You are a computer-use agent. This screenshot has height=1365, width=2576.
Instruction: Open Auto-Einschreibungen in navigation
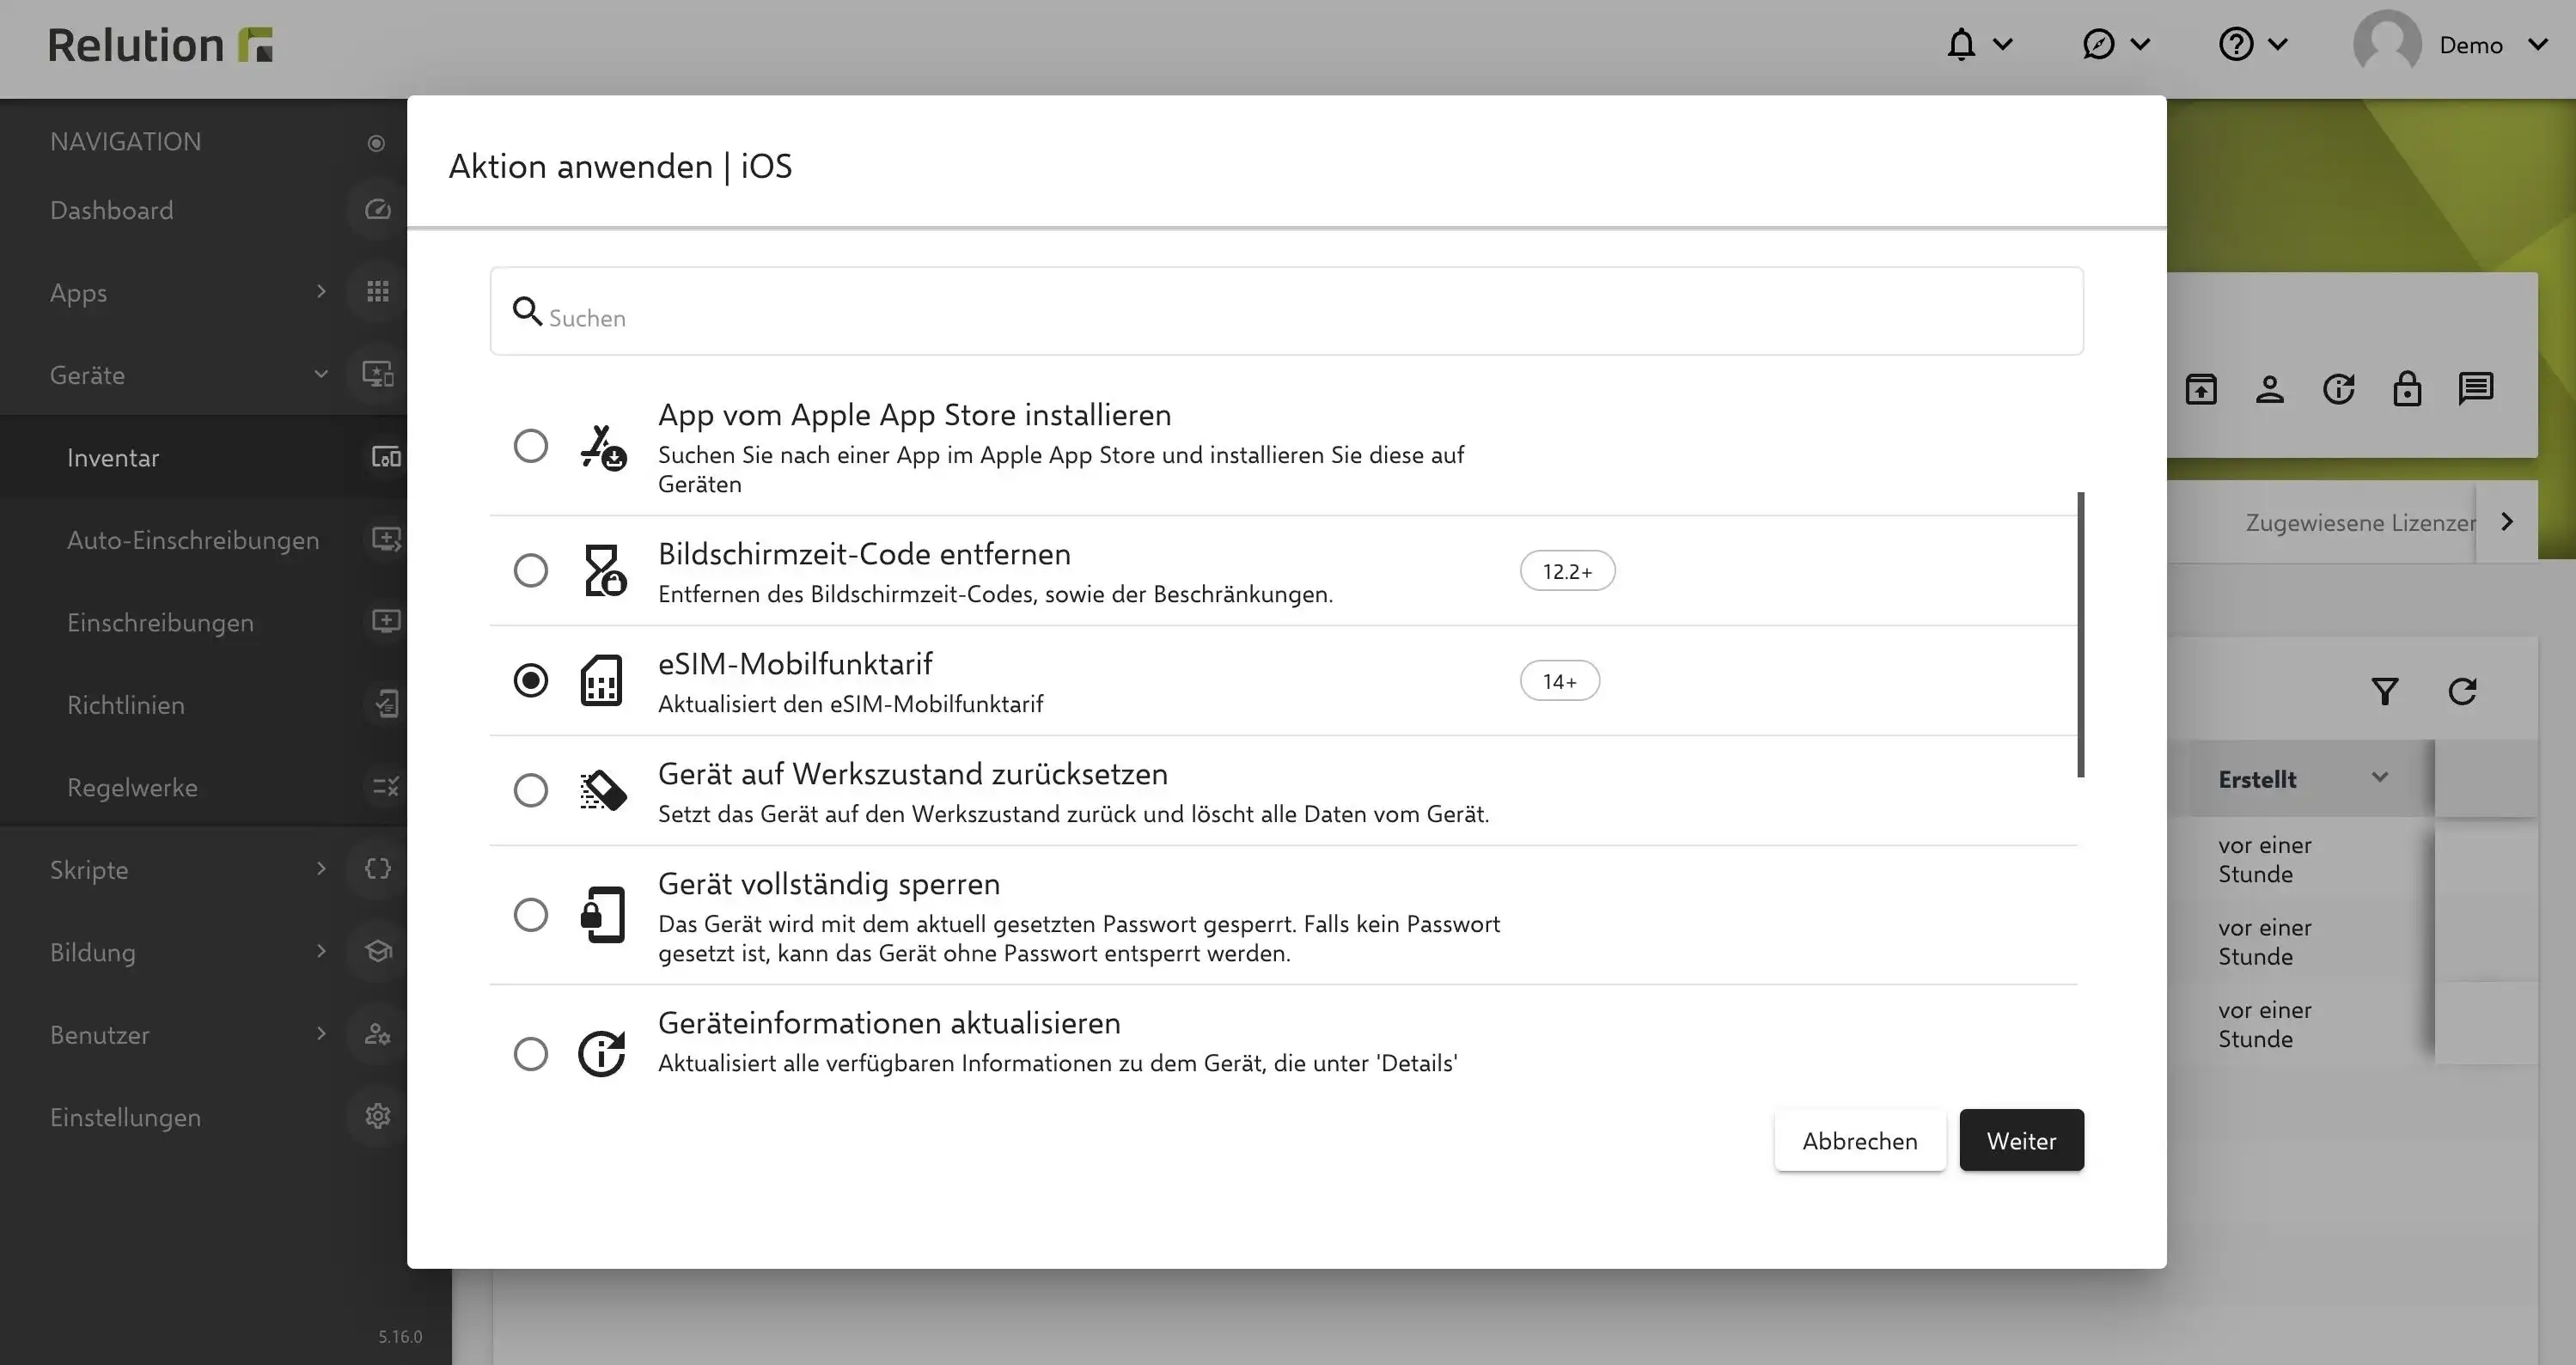193,540
